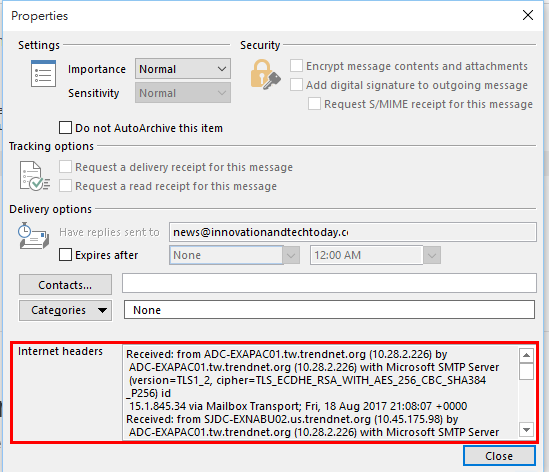This screenshot has width=549, height=472.
Task: Open the Importance dropdown
Action: (183, 69)
